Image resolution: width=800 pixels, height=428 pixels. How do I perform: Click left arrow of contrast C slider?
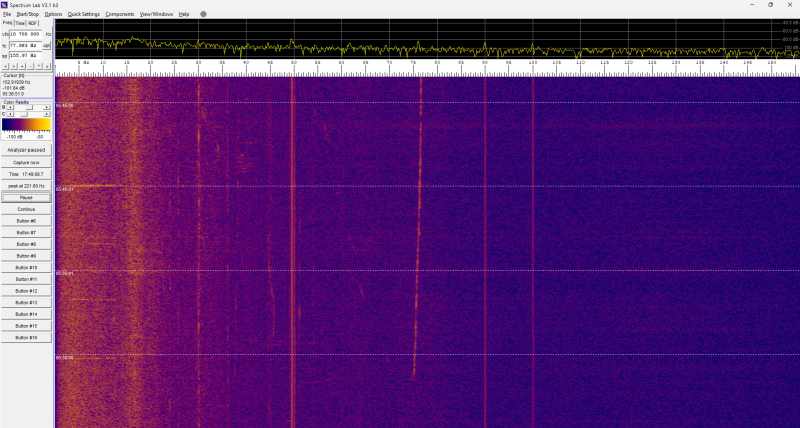(10, 114)
